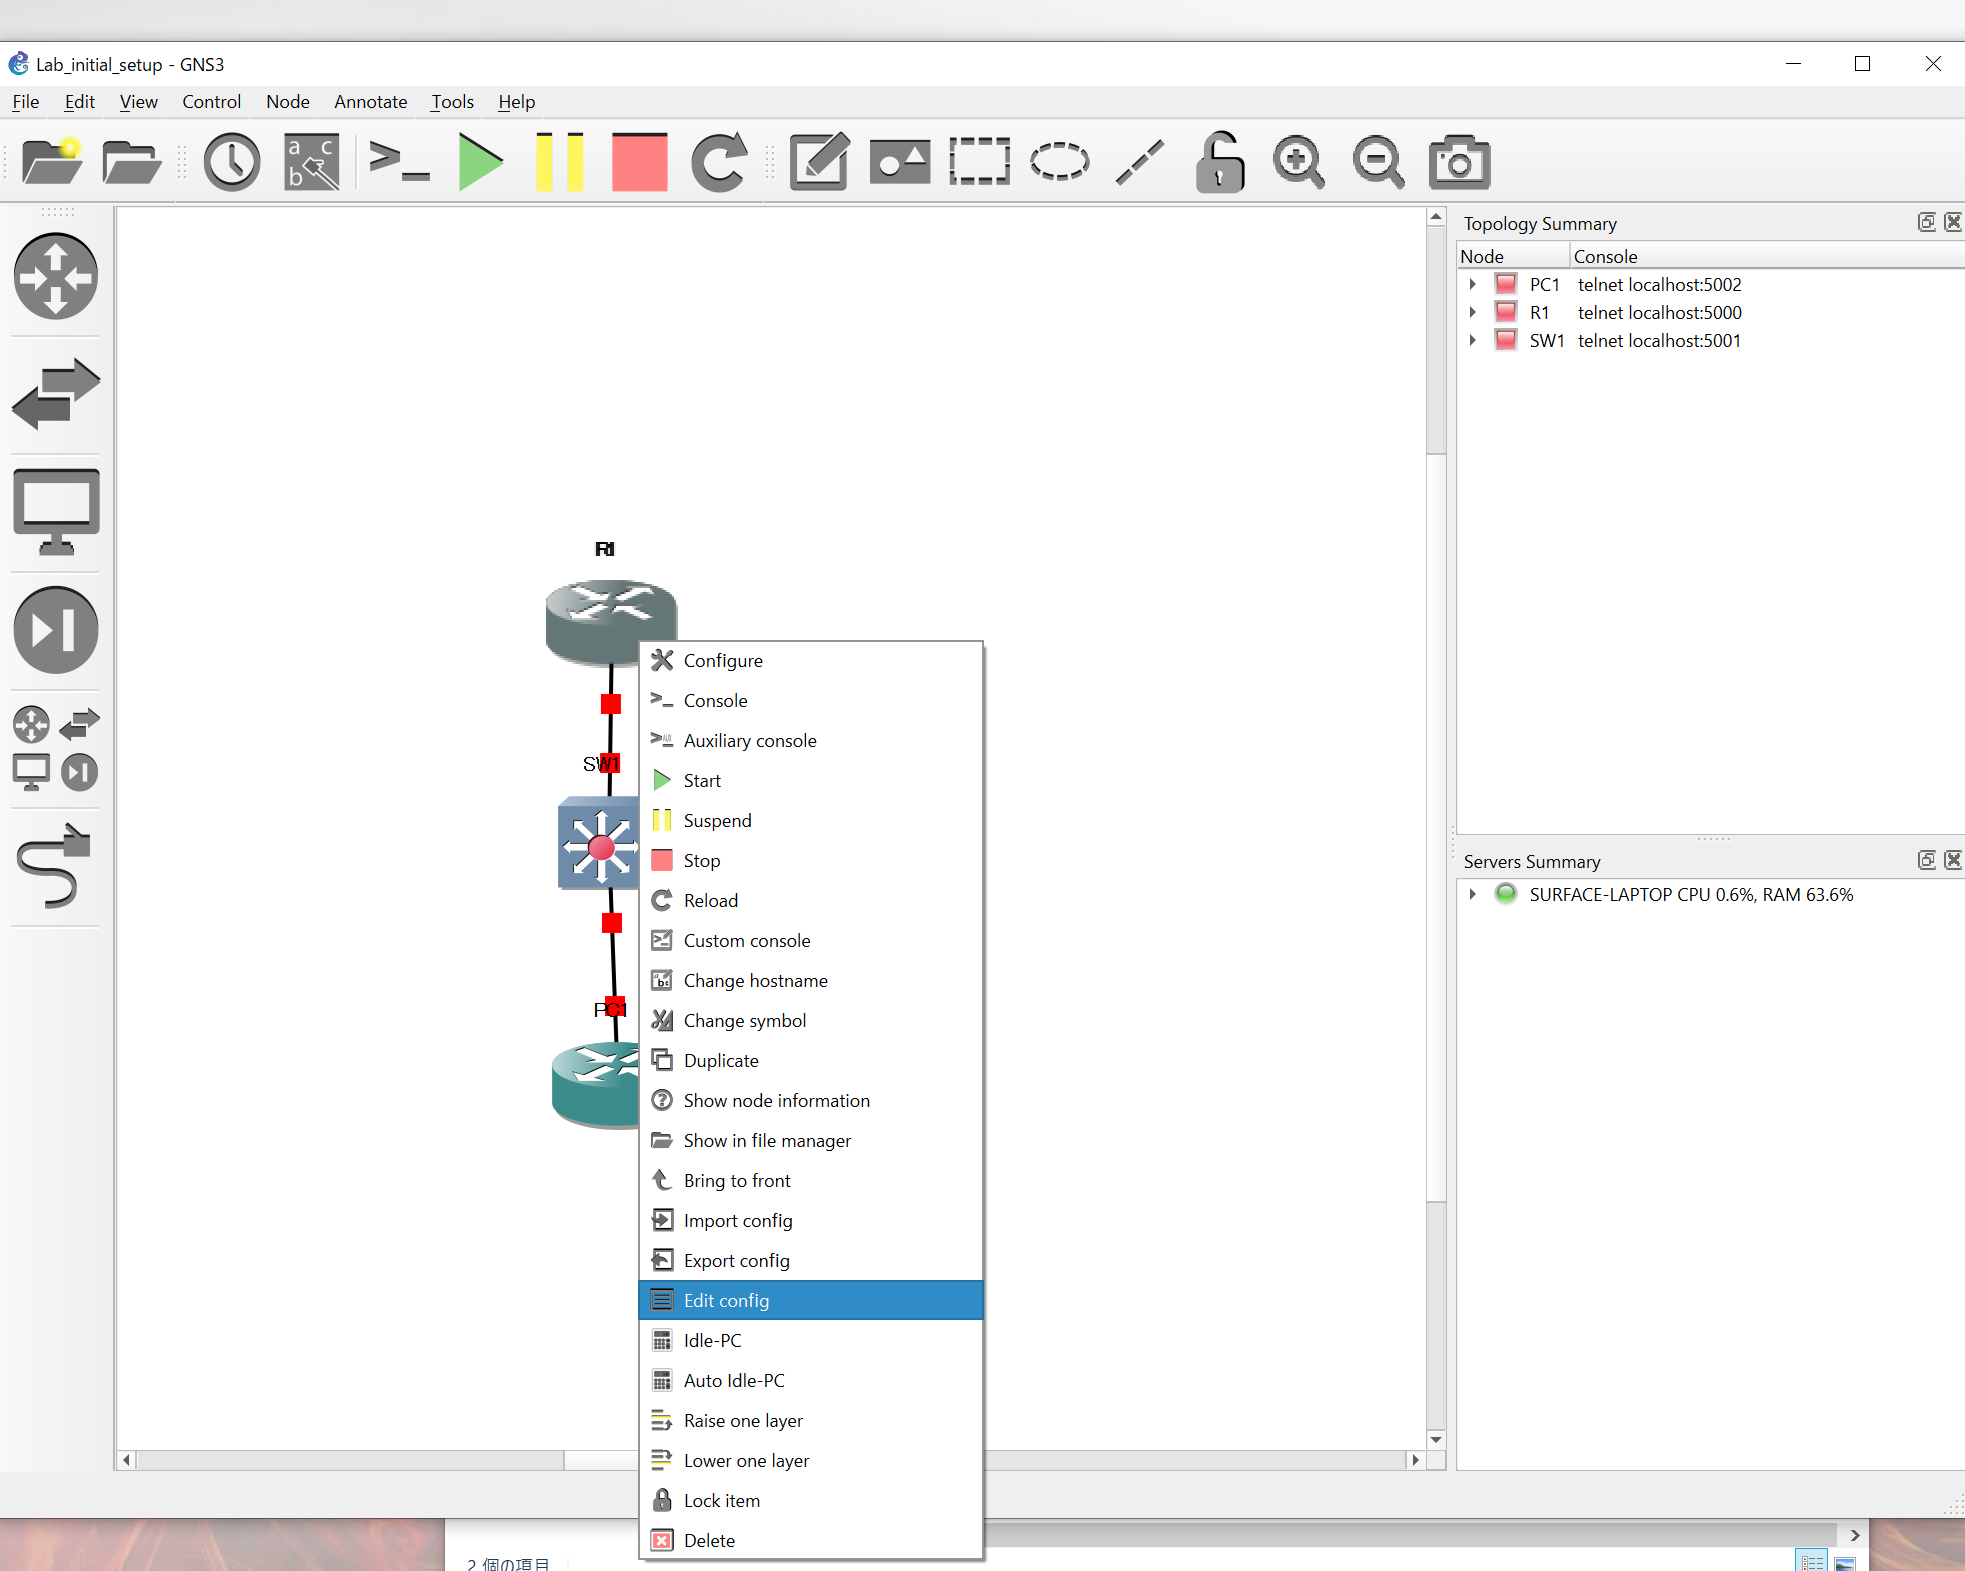Screen dimensions: 1965x1571
Task: Open console to all devices icon
Action: [x=399, y=161]
